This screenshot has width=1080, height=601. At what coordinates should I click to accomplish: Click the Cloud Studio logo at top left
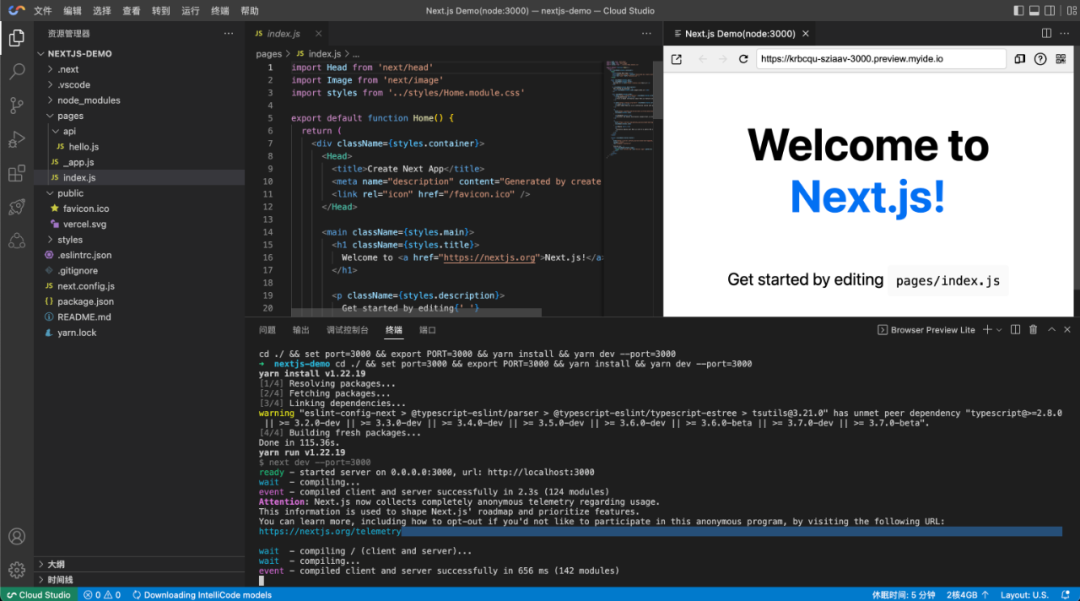17,10
